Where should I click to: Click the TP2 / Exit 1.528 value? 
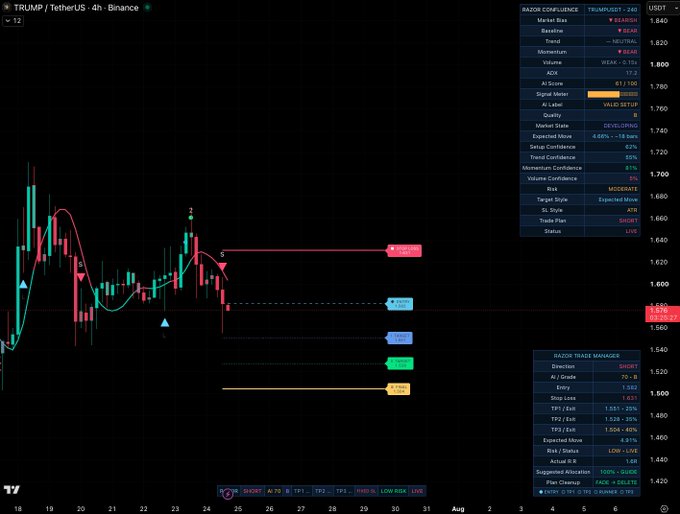pyautogui.click(x=621, y=419)
